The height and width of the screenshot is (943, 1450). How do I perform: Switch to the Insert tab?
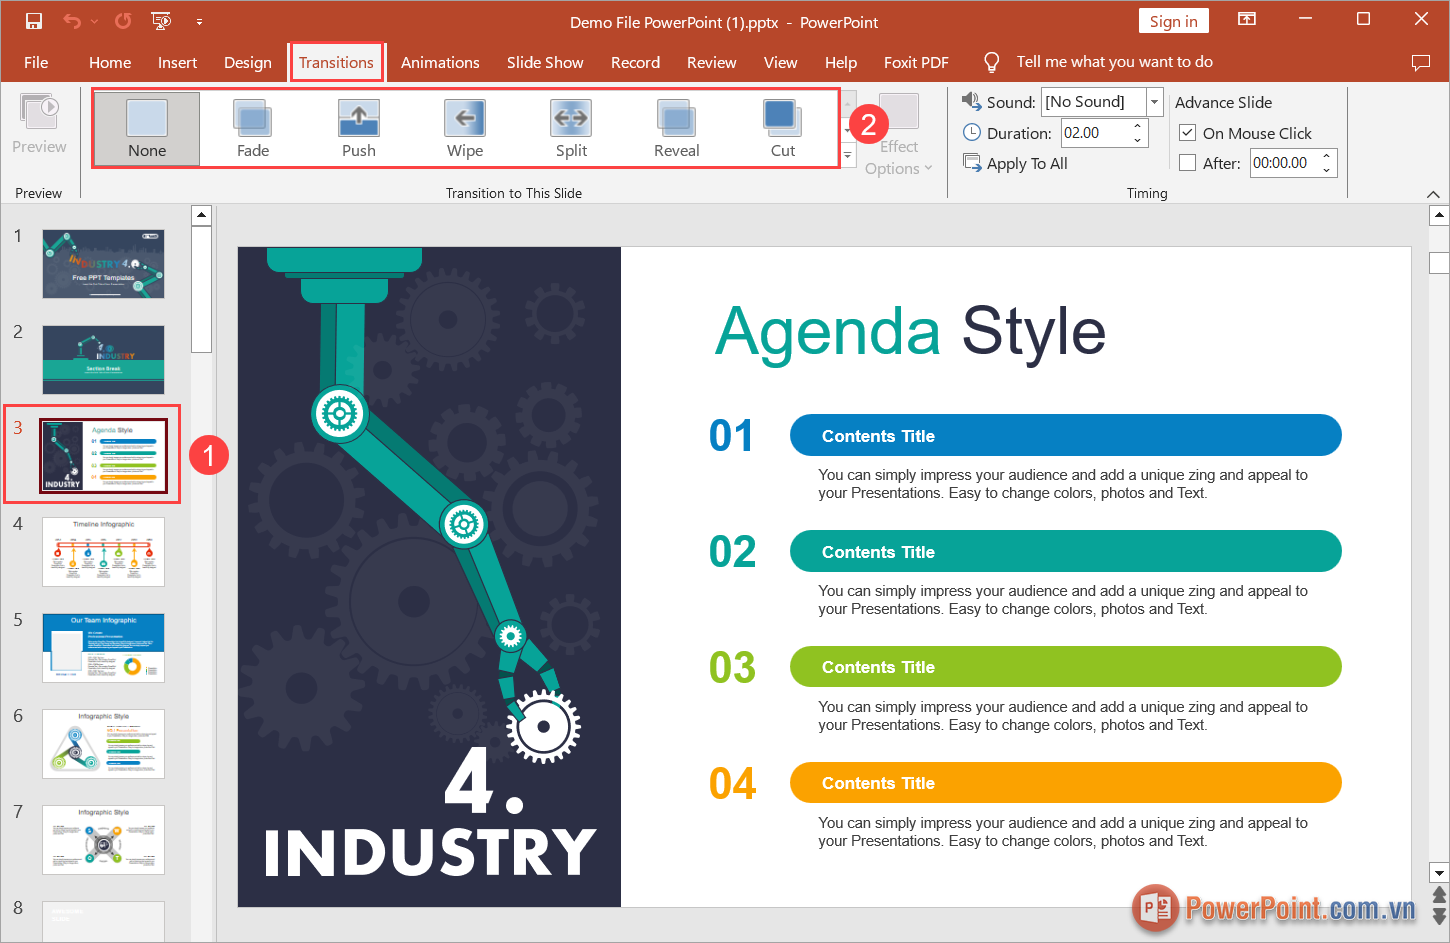(x=177, y=62)
